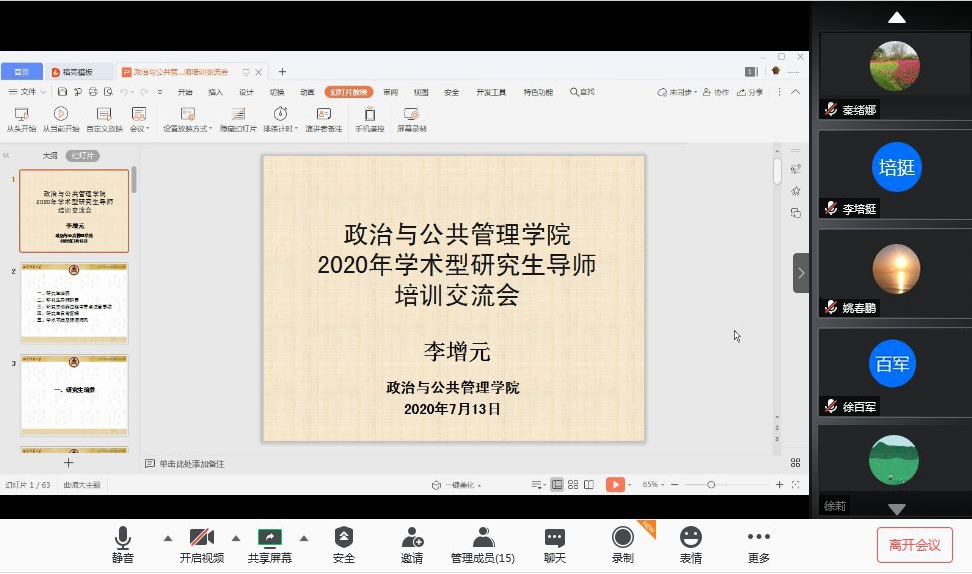This screenshot has width=972, height=574.
Task: Click the 邀请 invite icon
Action: pyautogui.click(x=412, y=538)
